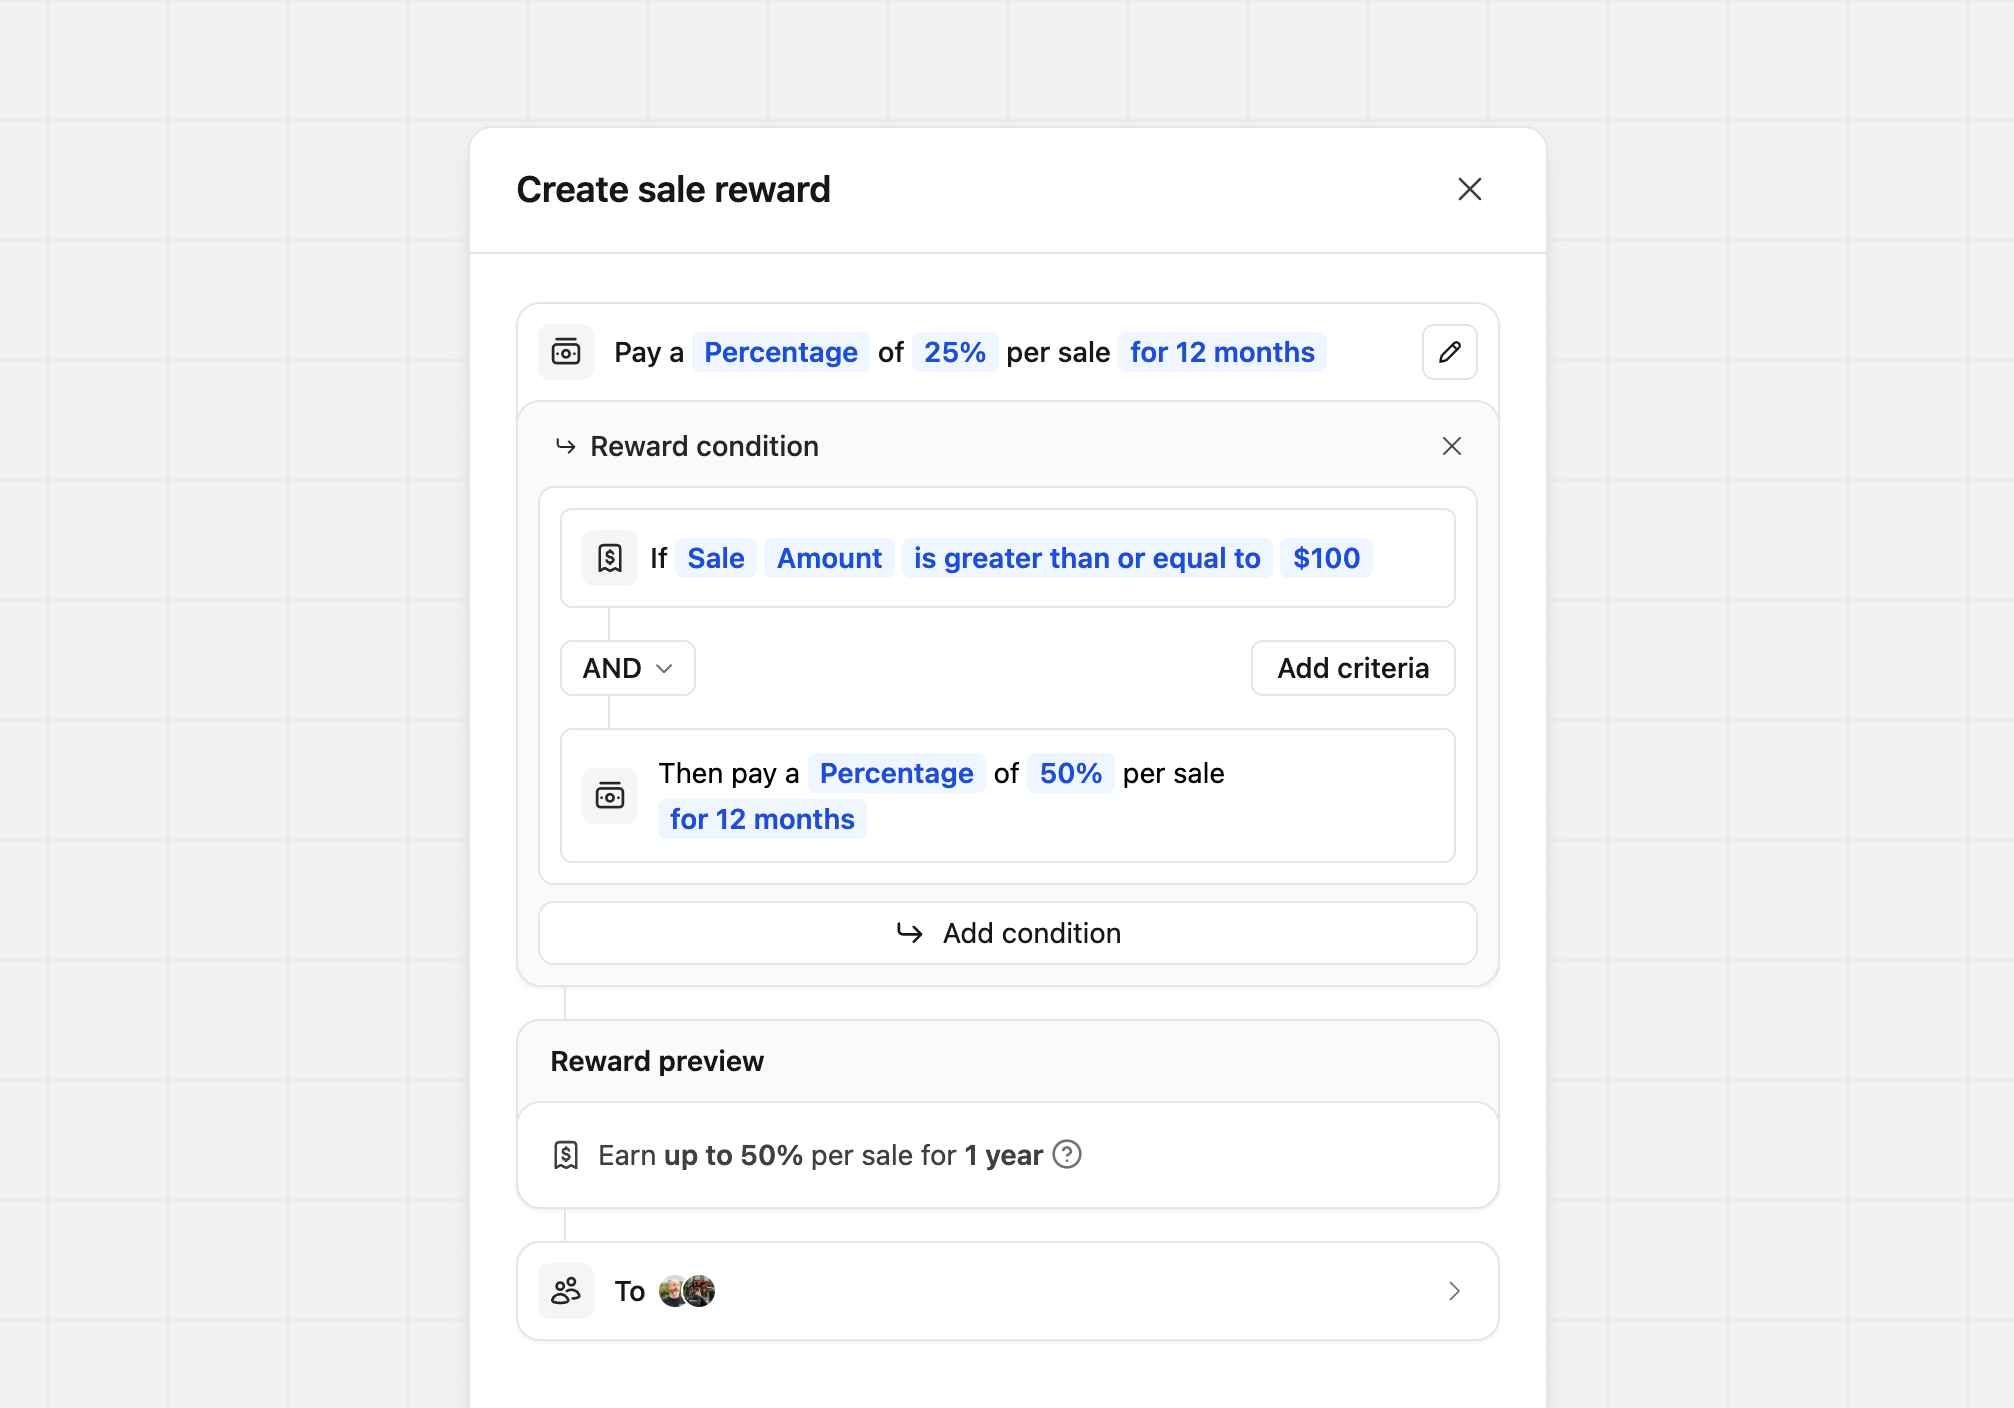The width and height of the screenshot is (2014, 1408).
Task: Click the receipt icon in Reward preview
Action: (566, 1155)
